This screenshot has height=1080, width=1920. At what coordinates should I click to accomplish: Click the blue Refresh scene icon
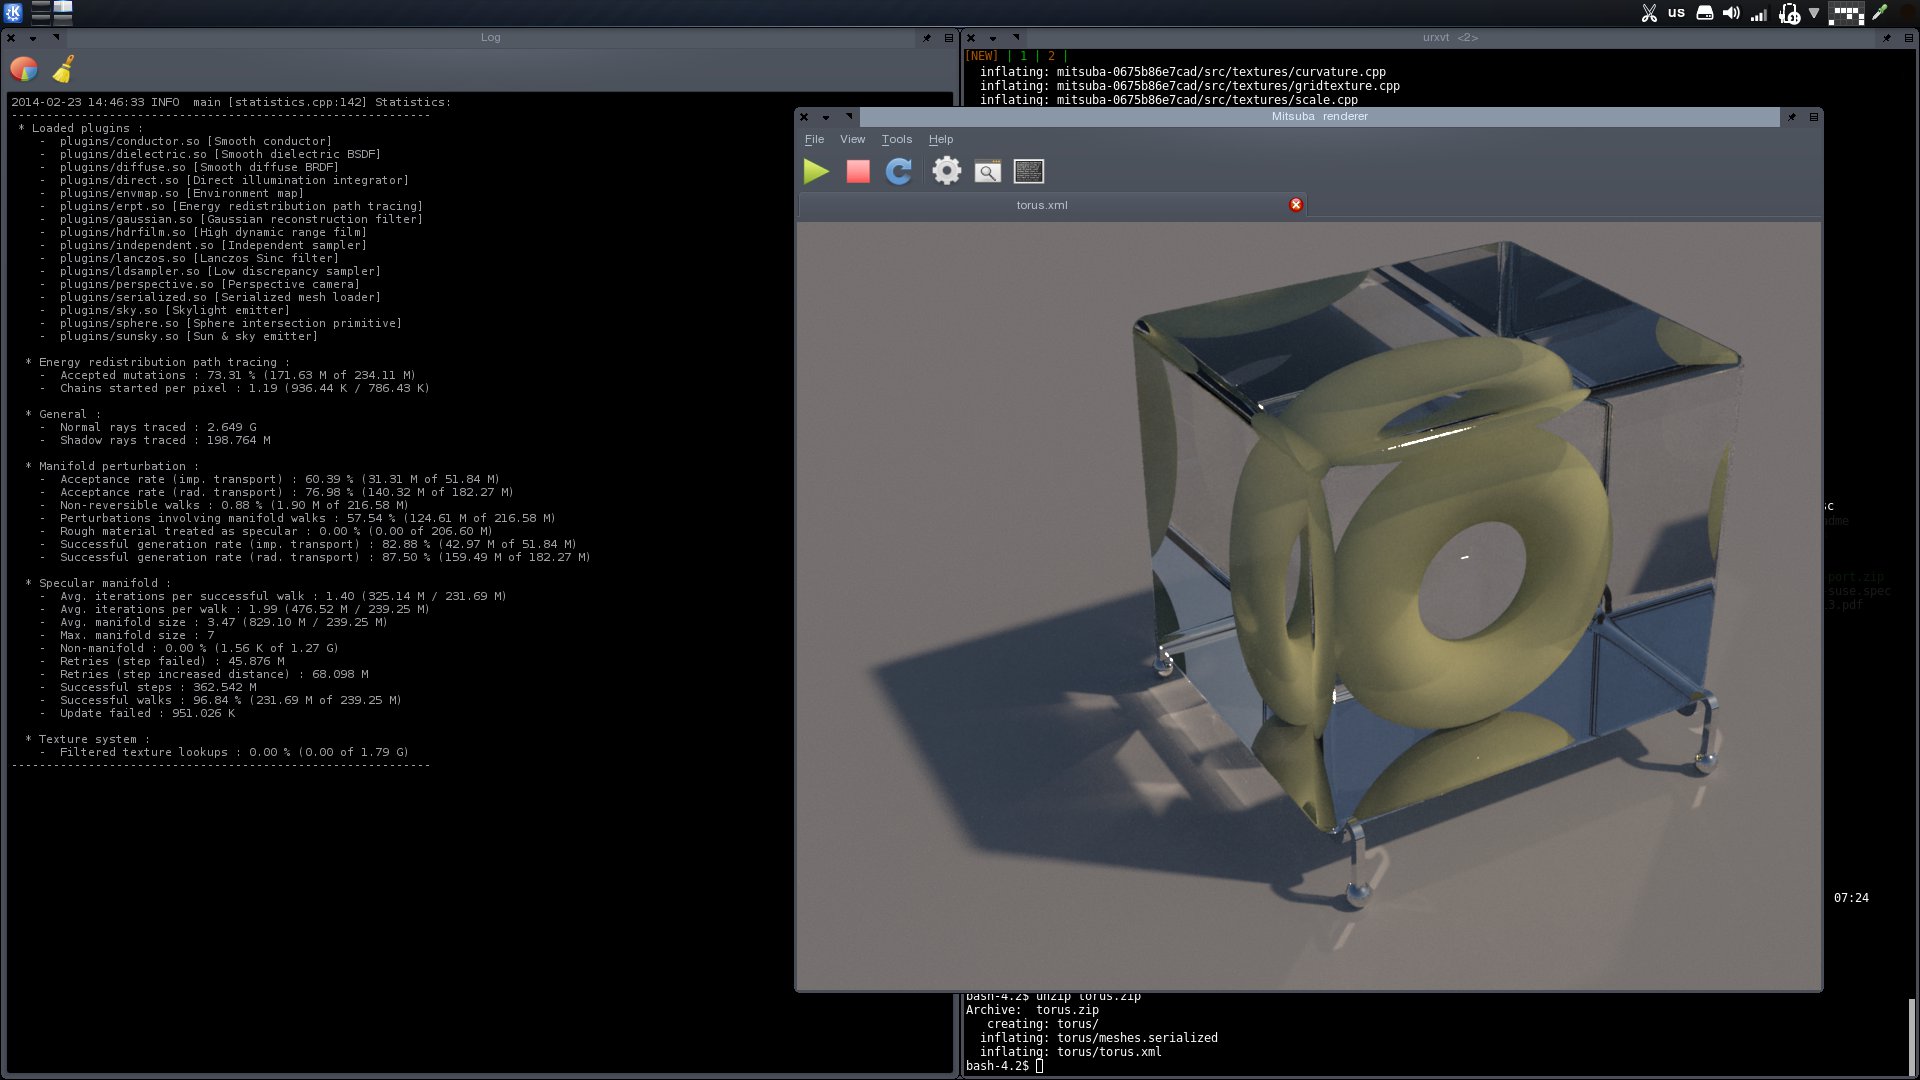point(898,171)
